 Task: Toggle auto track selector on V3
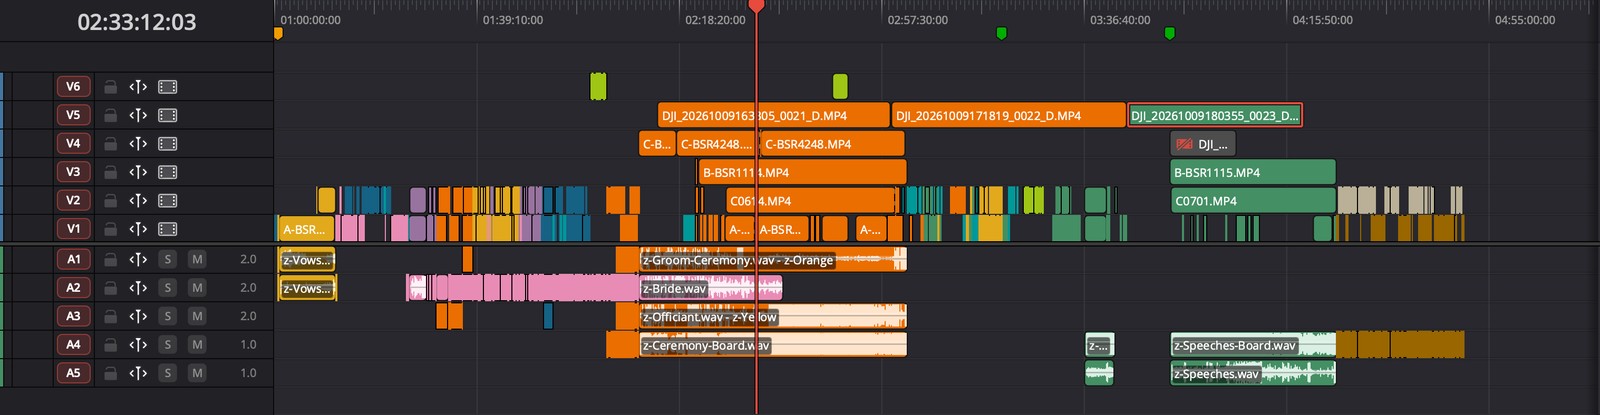(x=138, y=172)
